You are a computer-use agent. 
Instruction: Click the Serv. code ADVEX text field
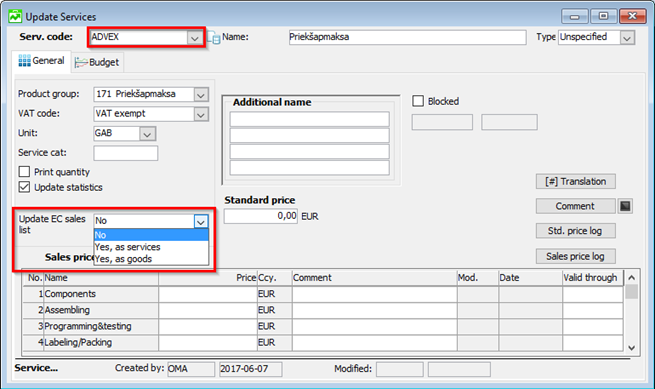139,37
